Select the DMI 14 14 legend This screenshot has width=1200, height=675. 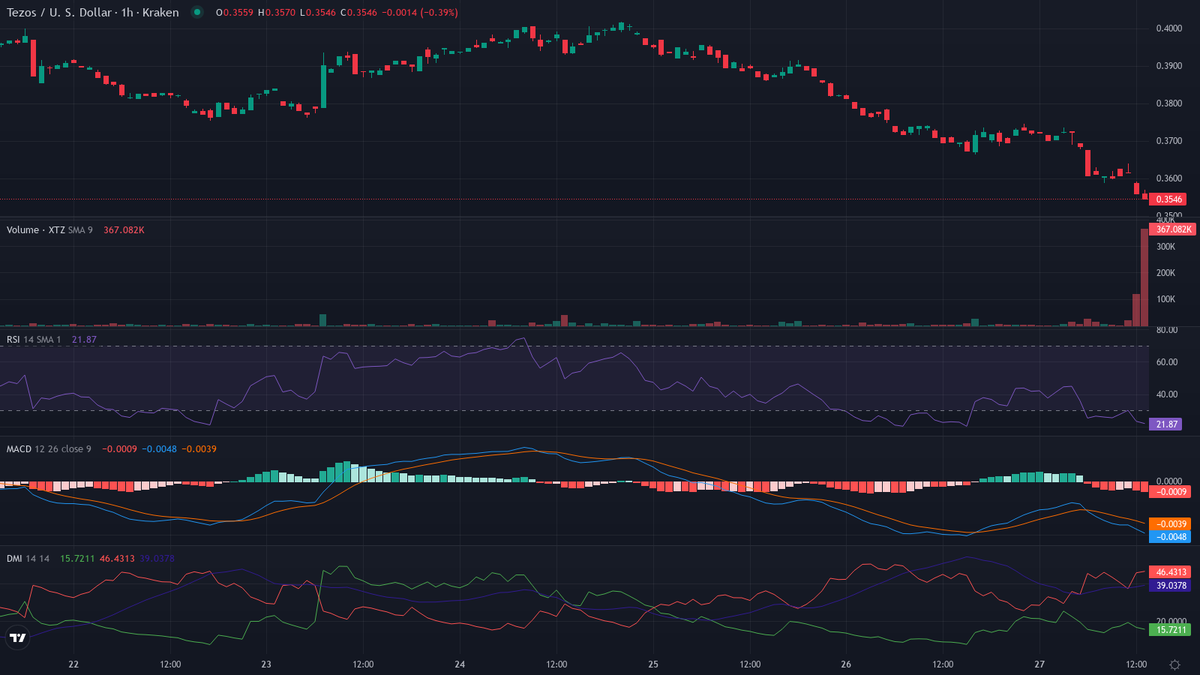coord(28,558)
